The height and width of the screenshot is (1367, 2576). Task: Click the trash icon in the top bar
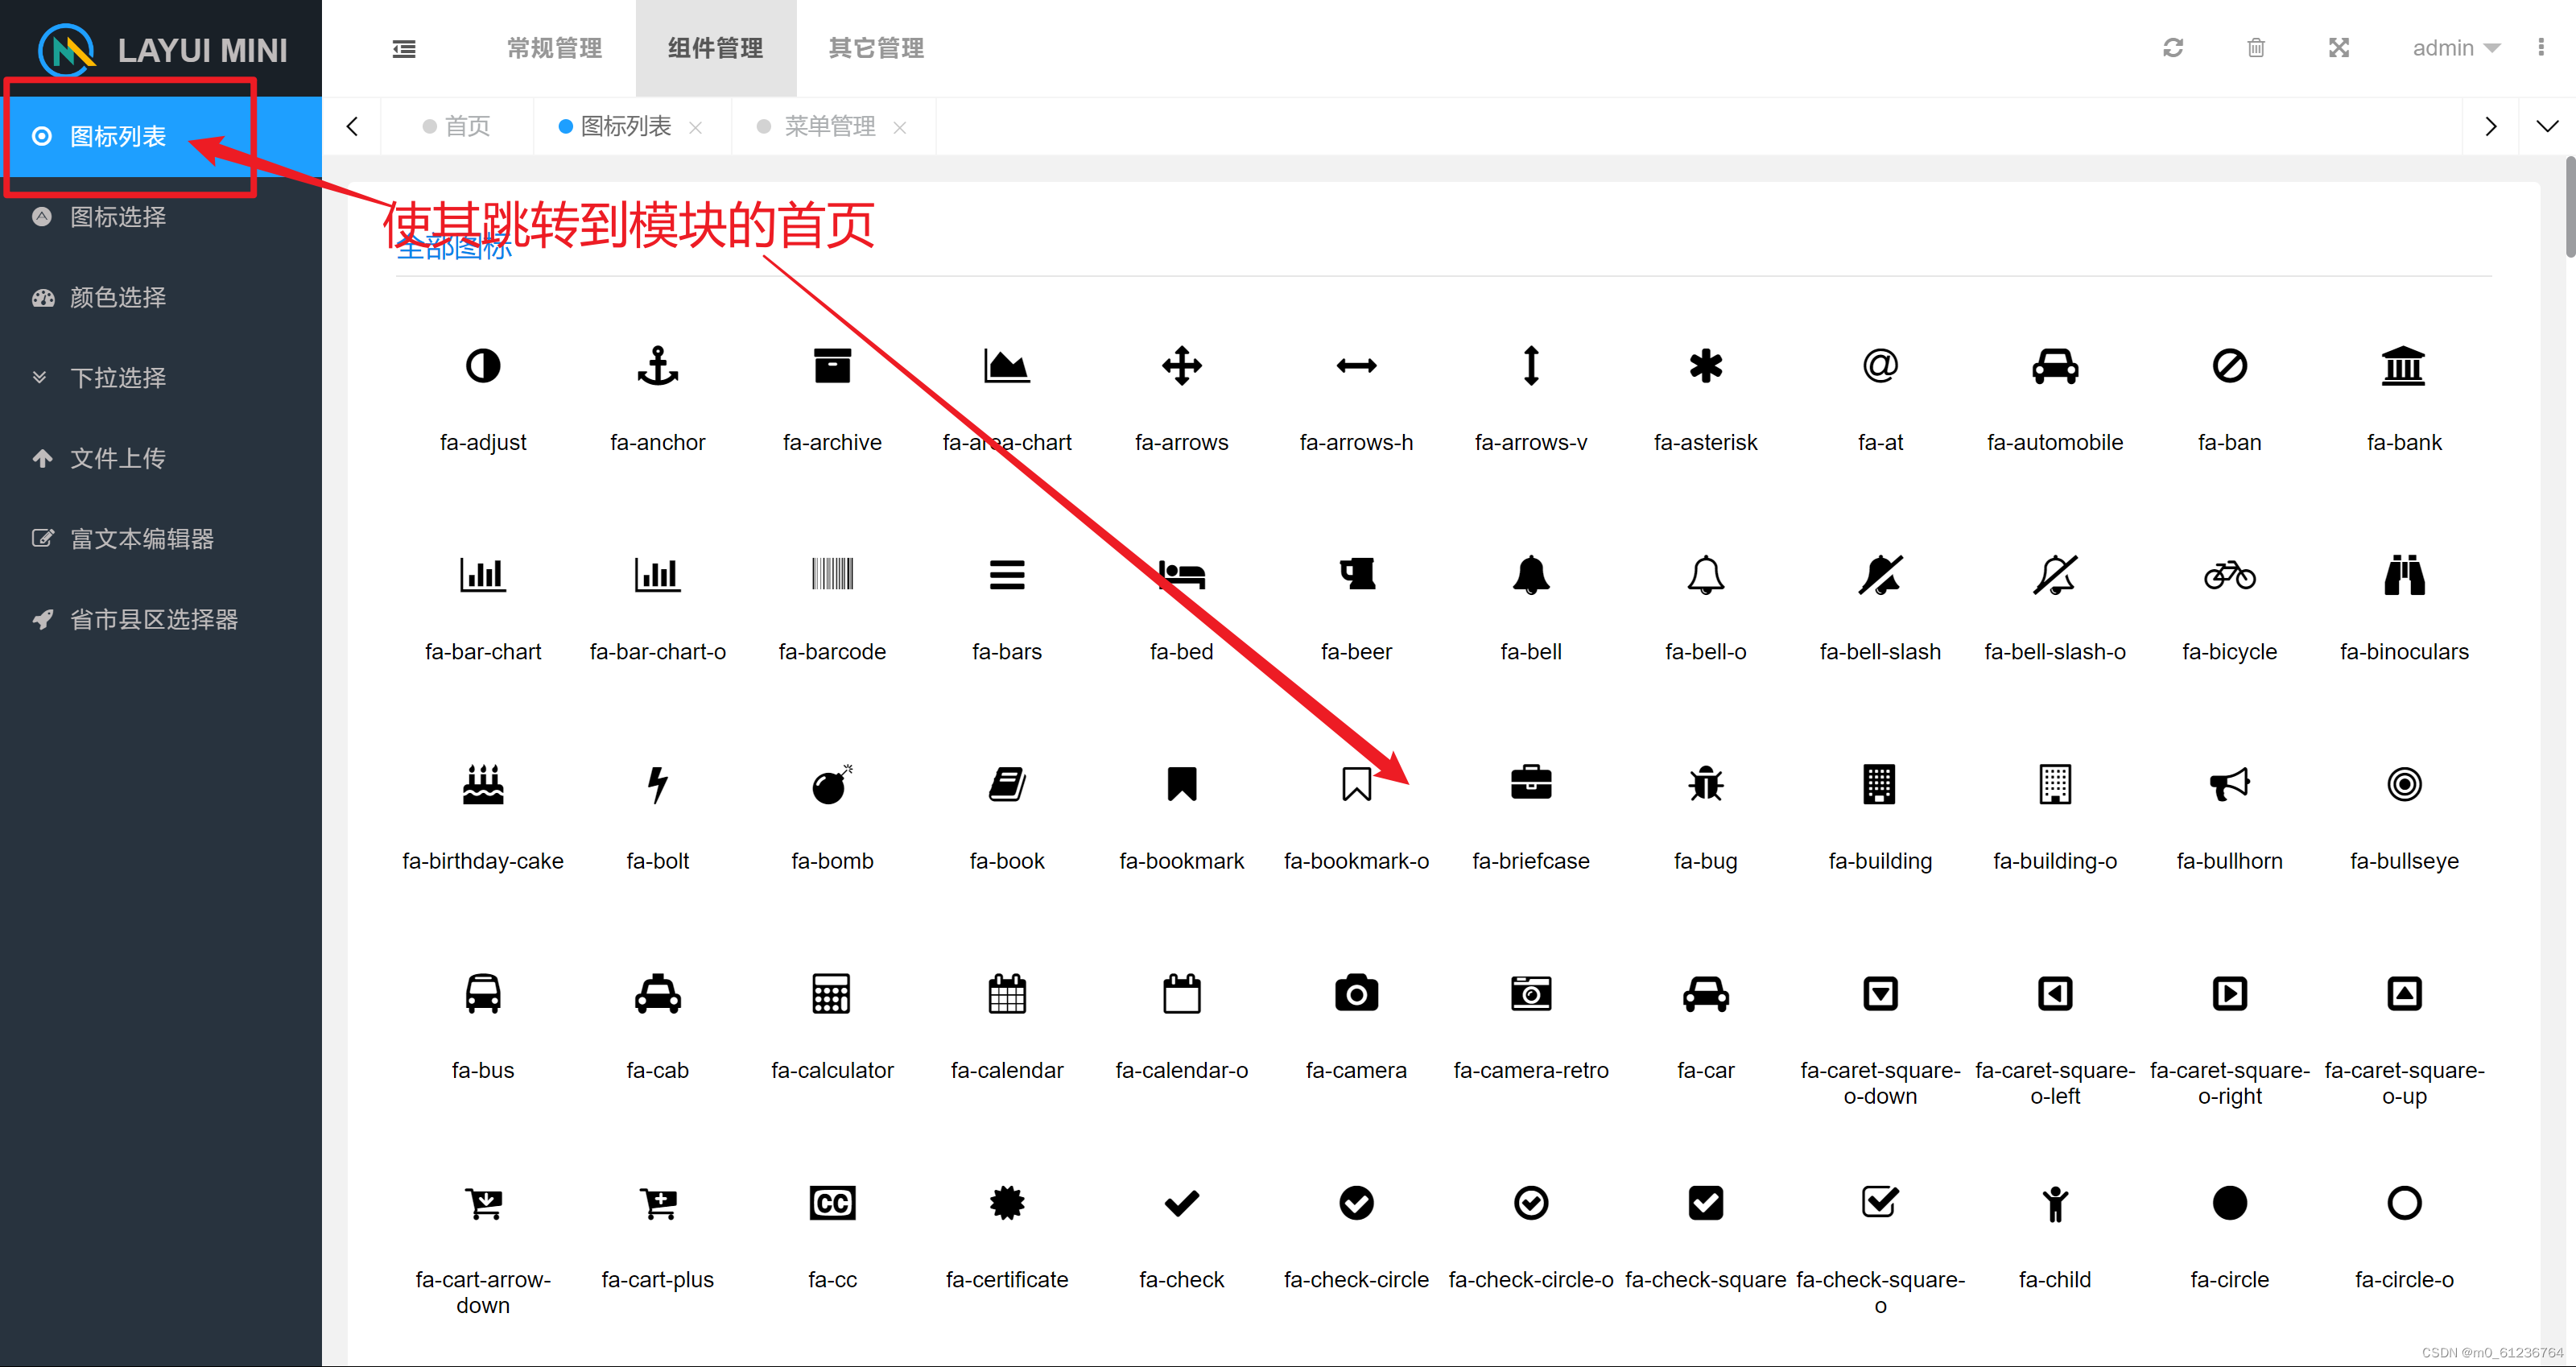(2256, 47)
